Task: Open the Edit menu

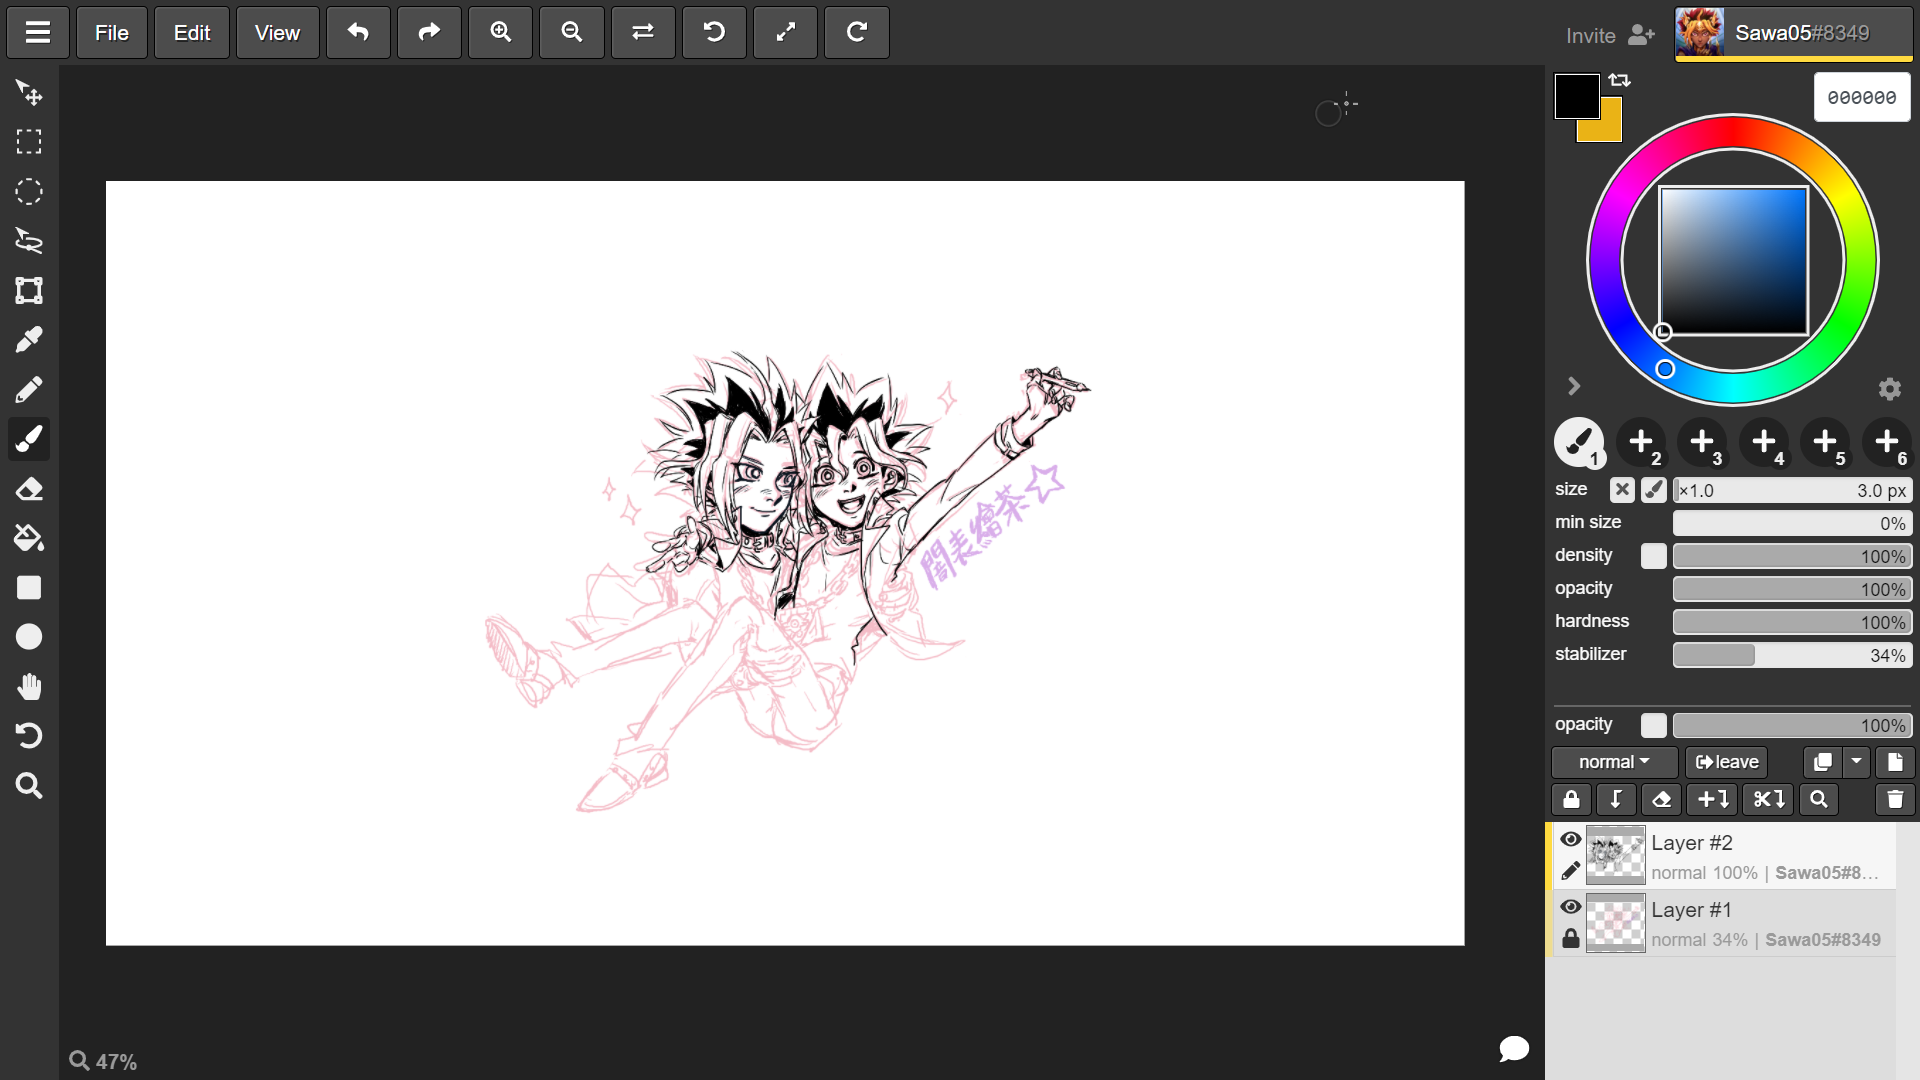Action: (192, 32)
